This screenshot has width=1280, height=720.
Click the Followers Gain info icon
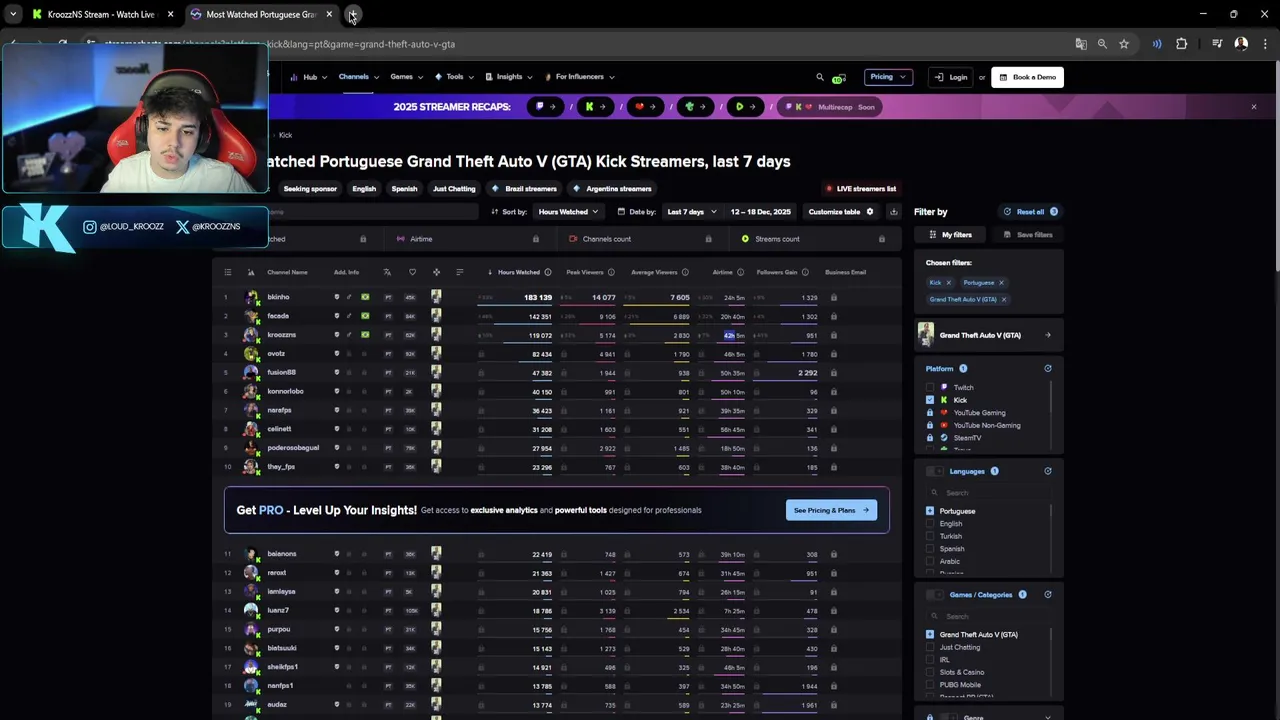click(x=806, y=272)
